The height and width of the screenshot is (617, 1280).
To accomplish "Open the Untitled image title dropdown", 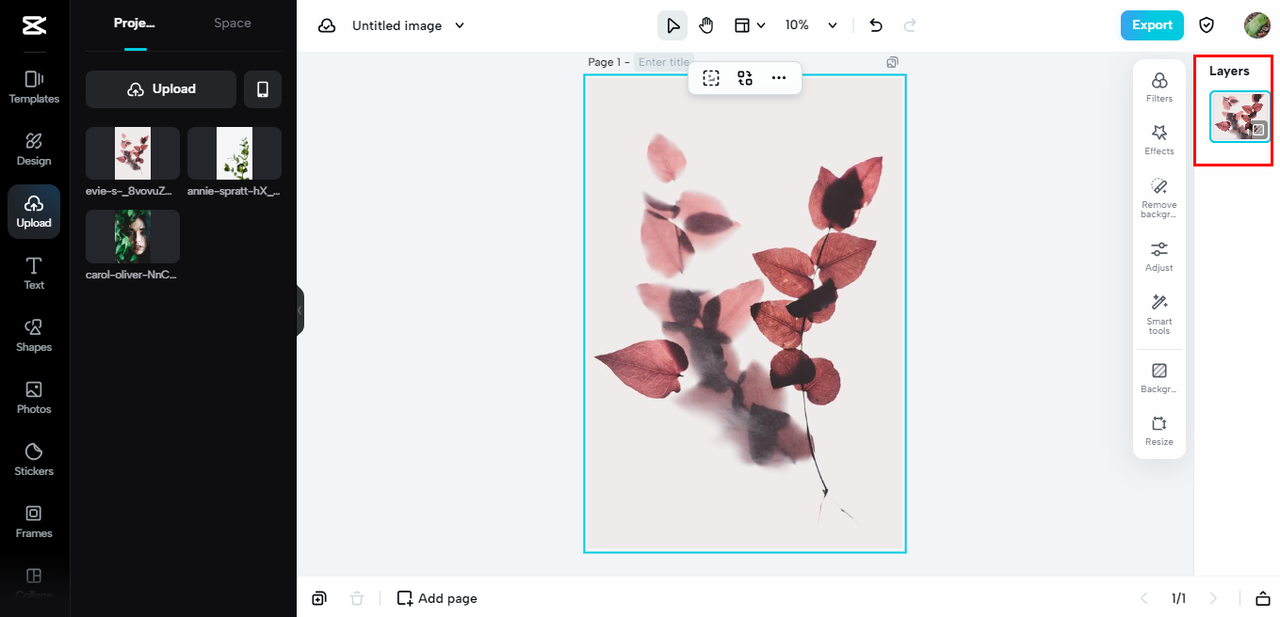I will coord(409,25).
